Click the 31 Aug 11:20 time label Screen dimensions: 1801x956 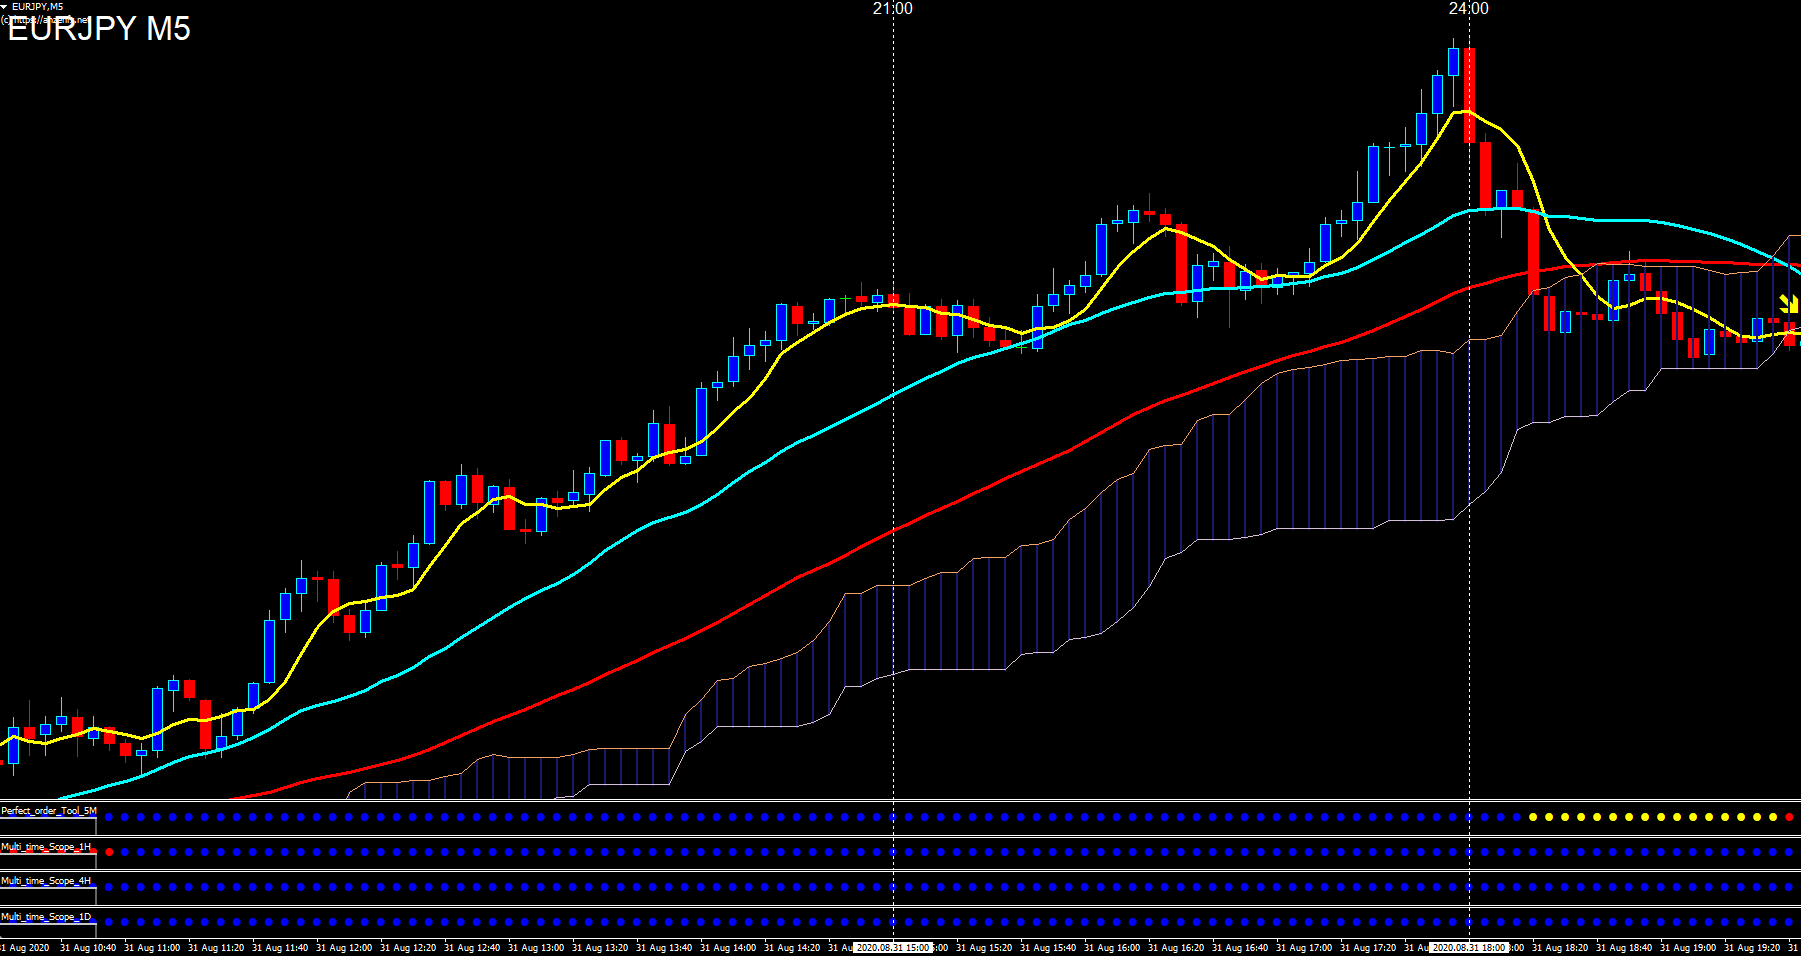pos(216,948)
